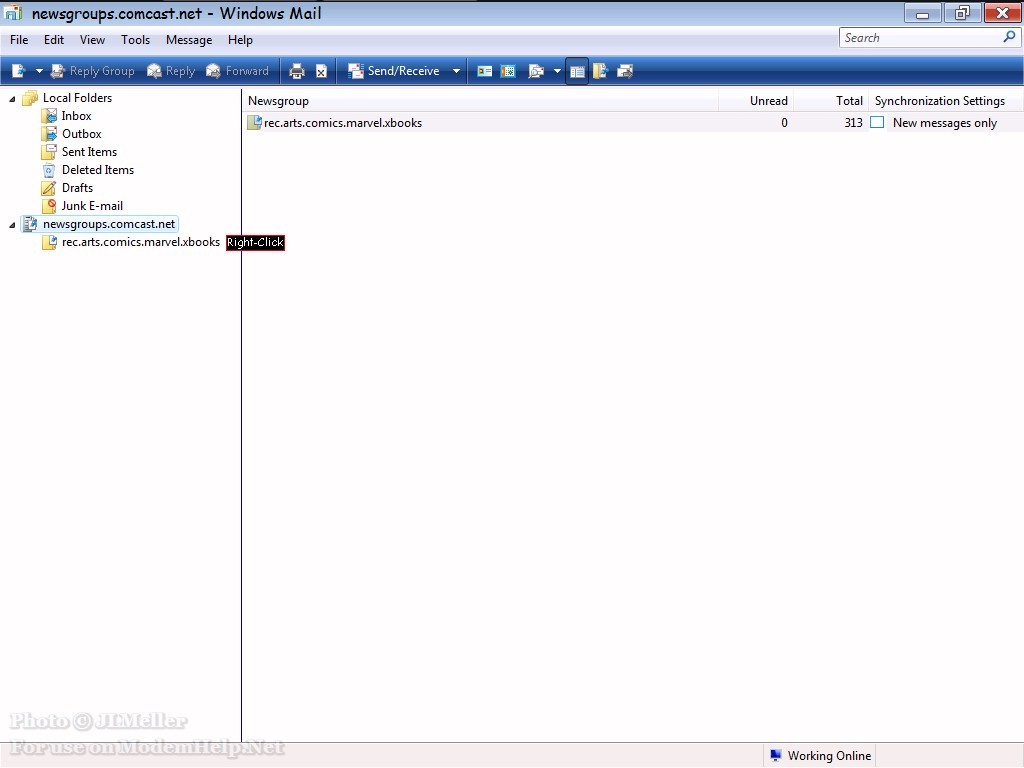The width and height of the screenshot is (1024, 768).
Task: Open the Tools menu
Action: pos(135,40)
